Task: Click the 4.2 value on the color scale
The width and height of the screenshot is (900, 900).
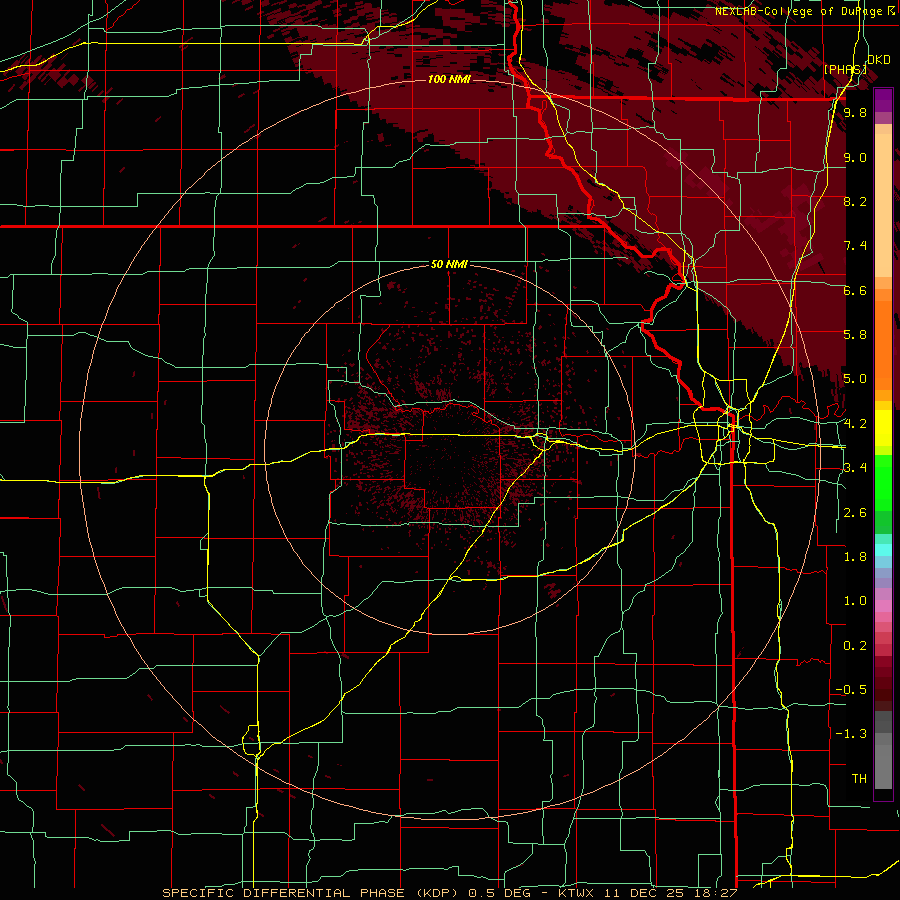Action: pos(855,424)
